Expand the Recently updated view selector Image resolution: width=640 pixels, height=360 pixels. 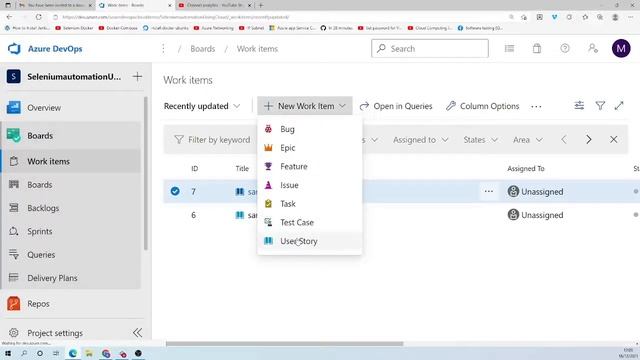click(x=202, y=106)
